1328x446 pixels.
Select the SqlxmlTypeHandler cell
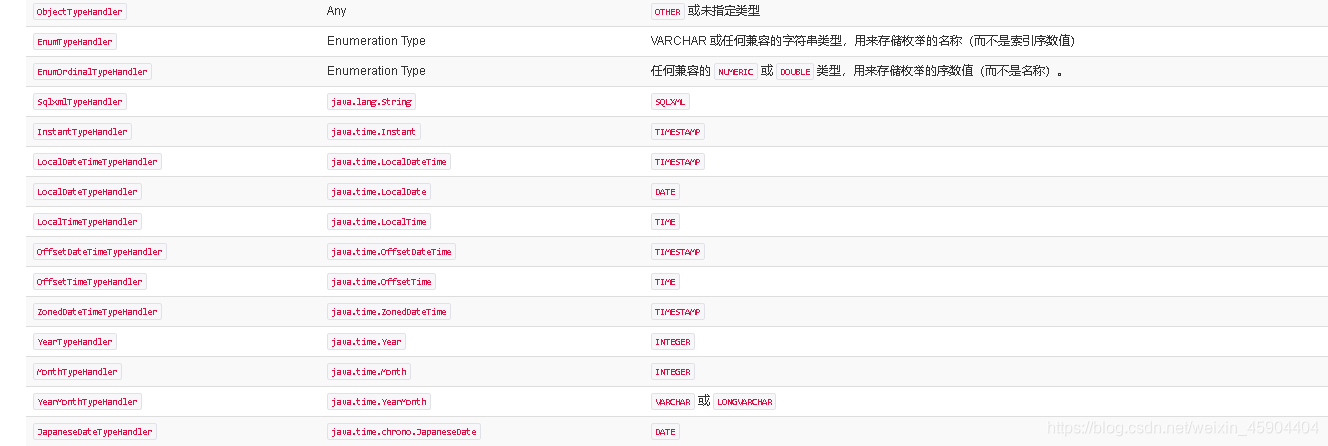pyautogui.click(x=80, y=102)
